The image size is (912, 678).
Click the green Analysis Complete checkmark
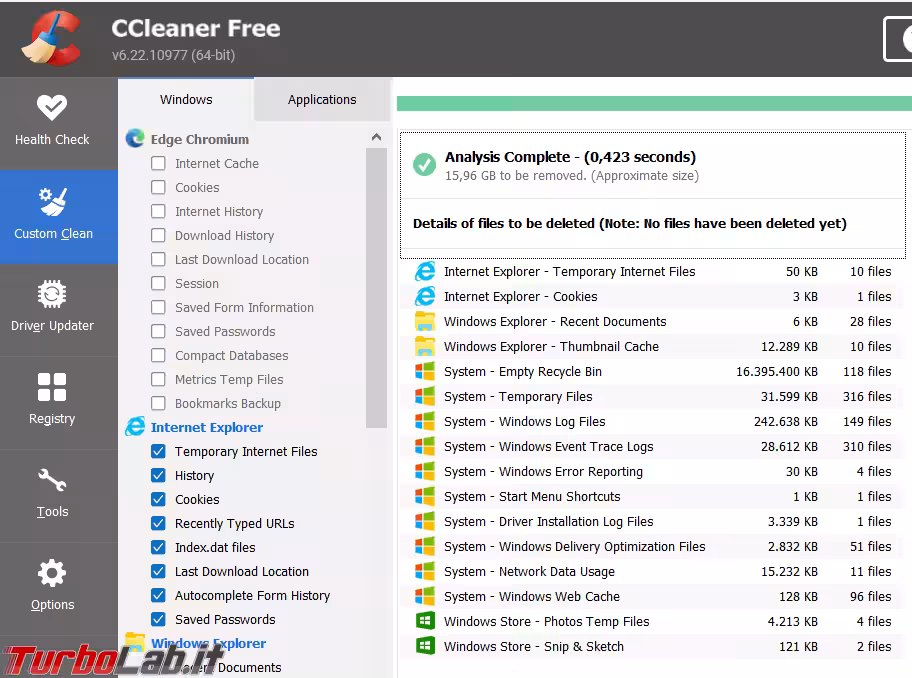425,165
